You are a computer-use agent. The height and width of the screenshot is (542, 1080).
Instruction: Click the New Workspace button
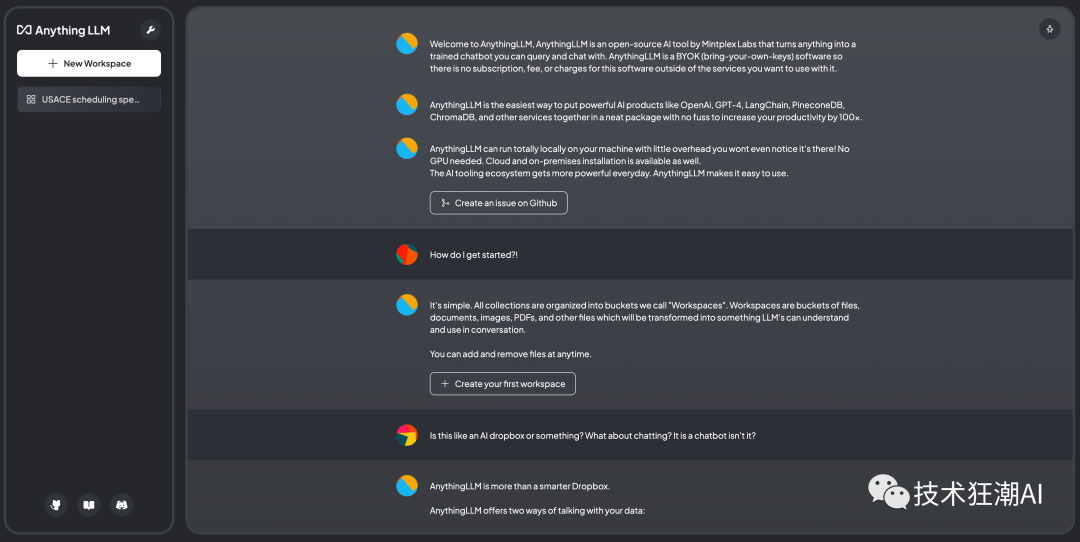pyautogui.click(x=89, y=63)
